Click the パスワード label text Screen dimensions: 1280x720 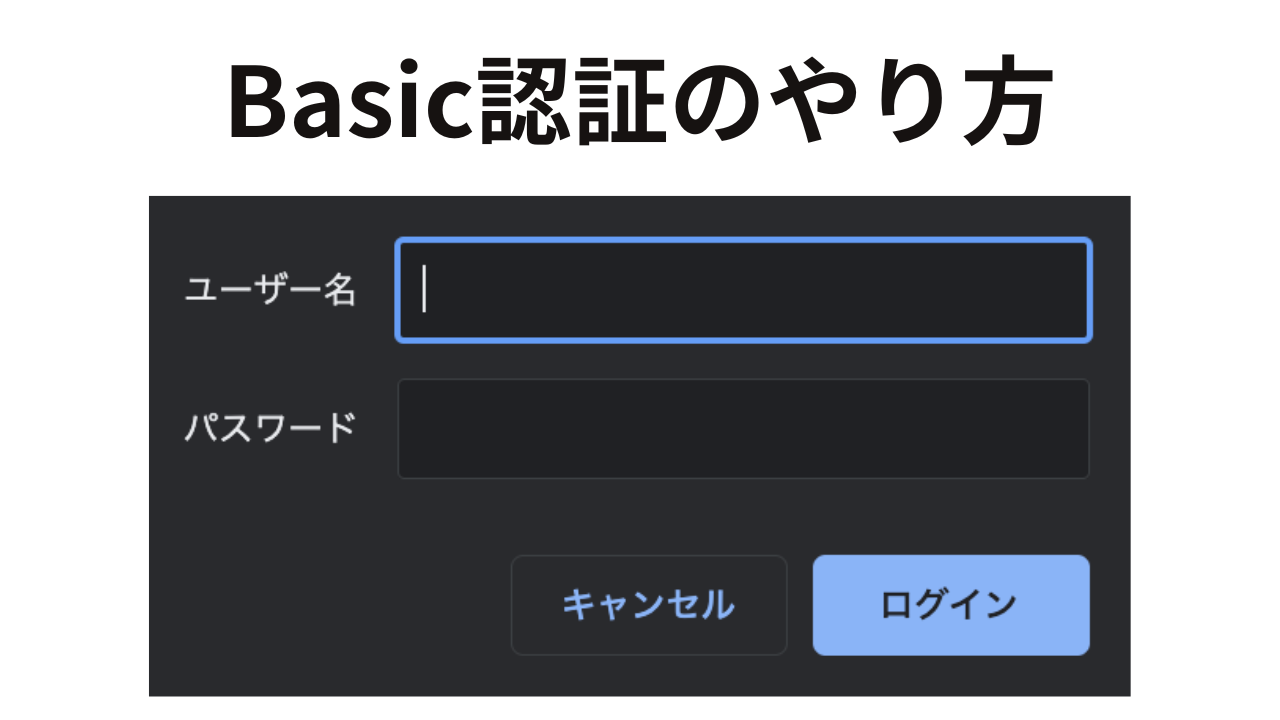[x=271, y=428]
